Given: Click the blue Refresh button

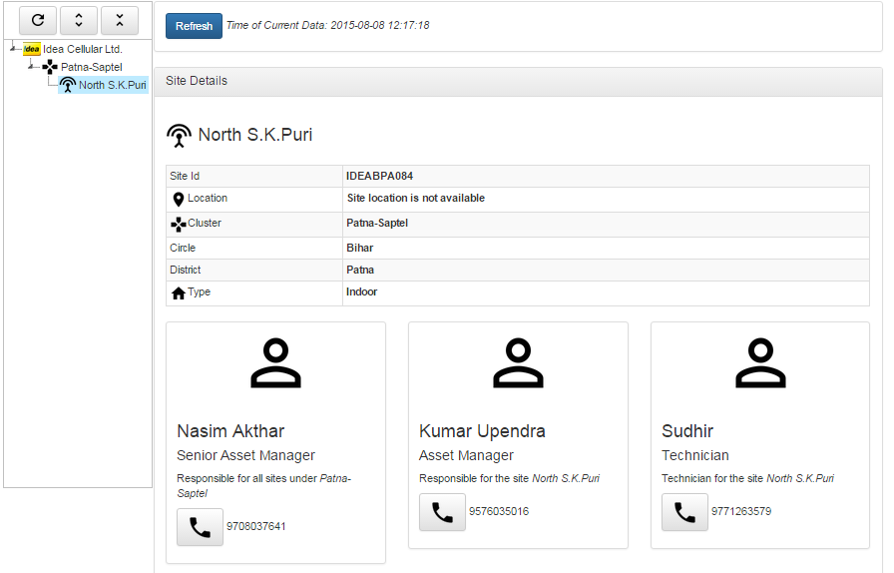Looking at the screenshot, I should click(194, 26).
